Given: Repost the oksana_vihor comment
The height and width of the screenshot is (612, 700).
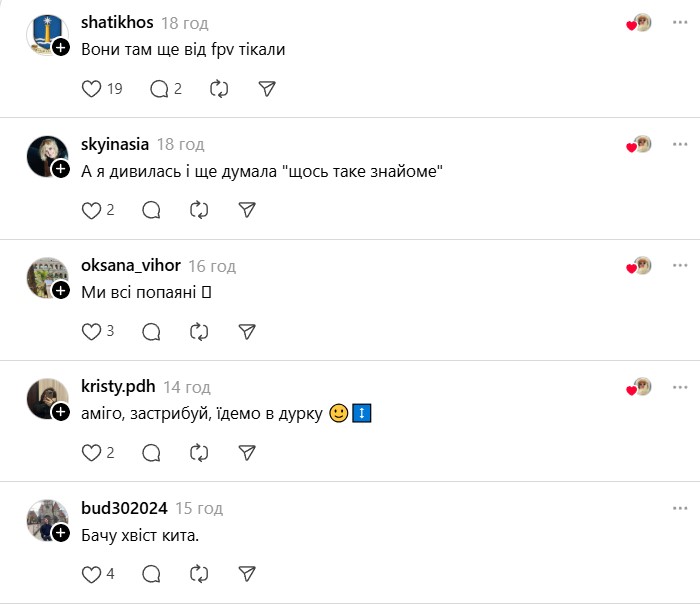Looking at the screenshot, I should [x=199, y=332].
